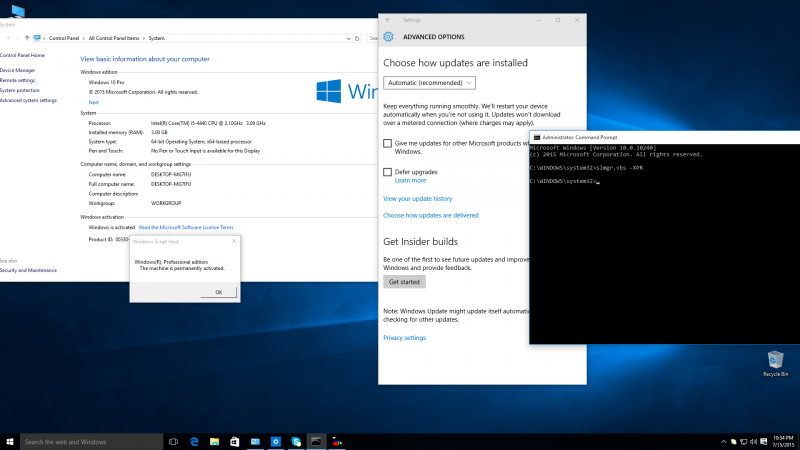Click the Windows Script Host taskbar icon

[337, 442]
